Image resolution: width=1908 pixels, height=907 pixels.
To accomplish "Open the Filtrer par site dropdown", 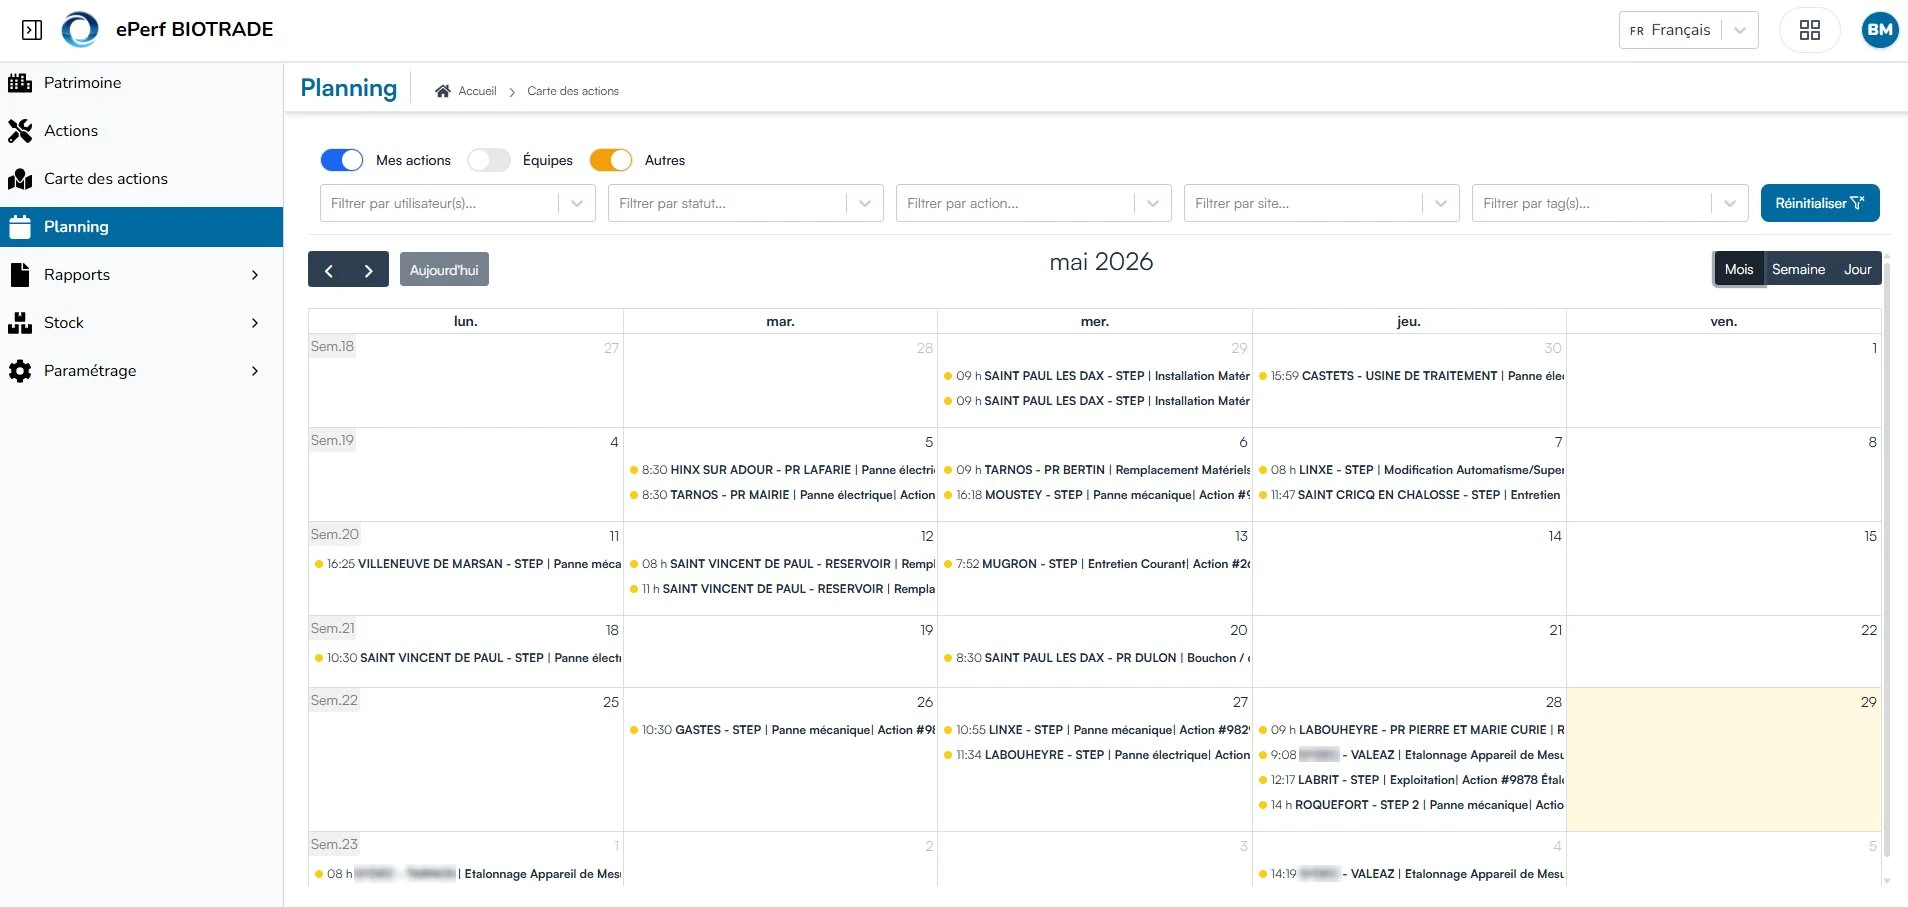I will 1322,203.
